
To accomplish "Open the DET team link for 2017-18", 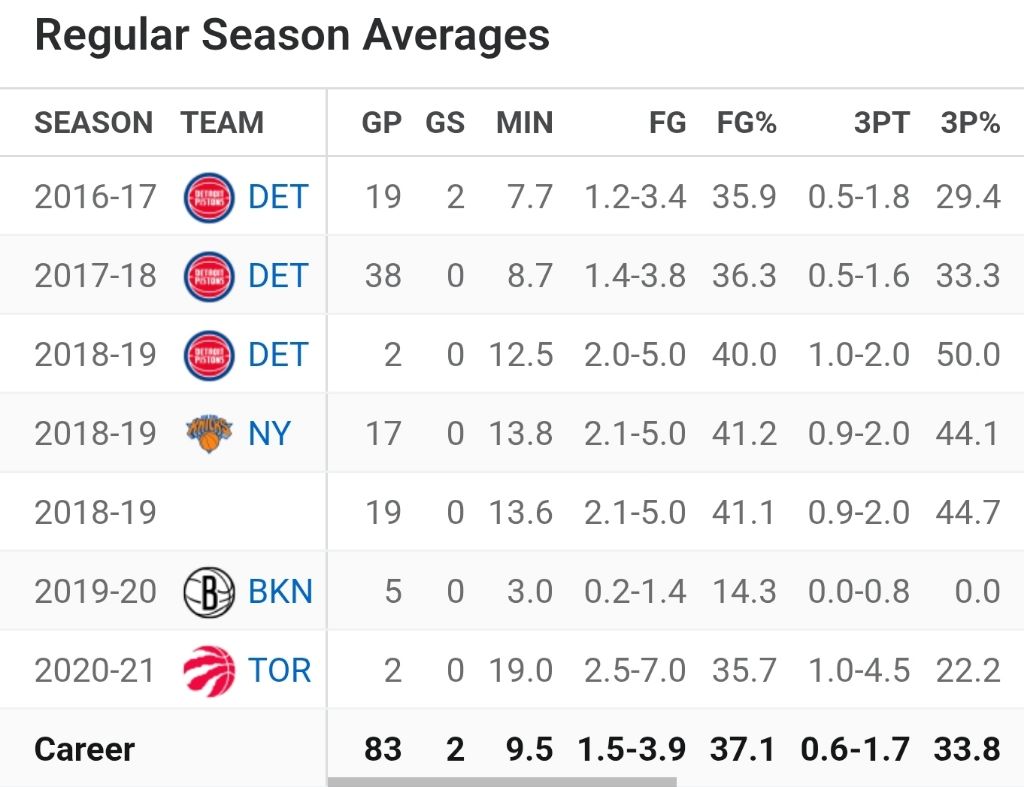I will coord(278,276).
